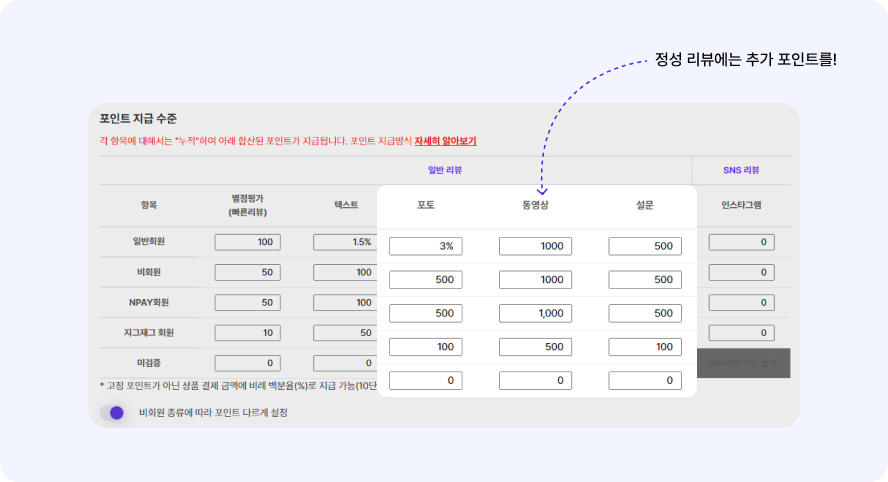
Task: Select the 일반회원 인스타그램 points field
Action: click(741, 242)
